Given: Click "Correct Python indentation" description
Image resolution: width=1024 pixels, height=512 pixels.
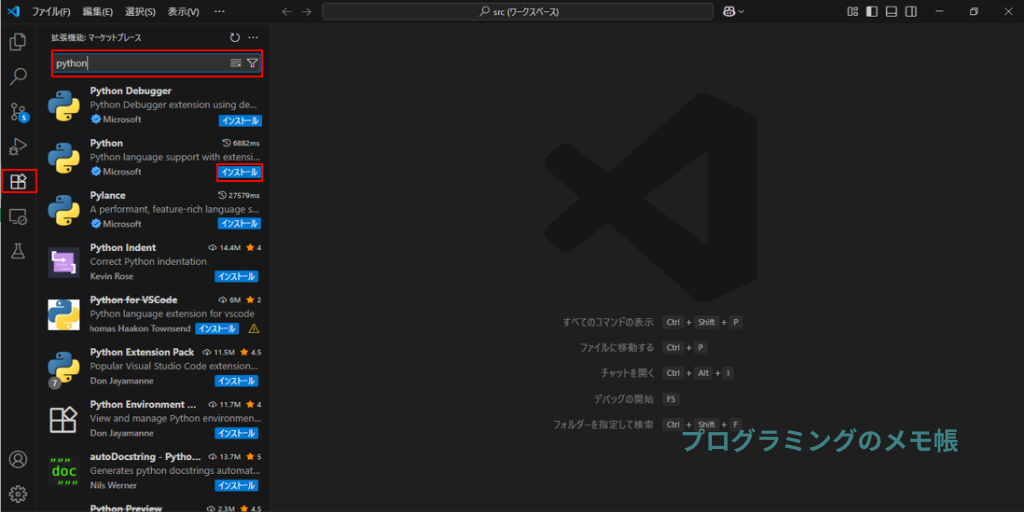Looking at the screenshot, I should tap(148, 261).
